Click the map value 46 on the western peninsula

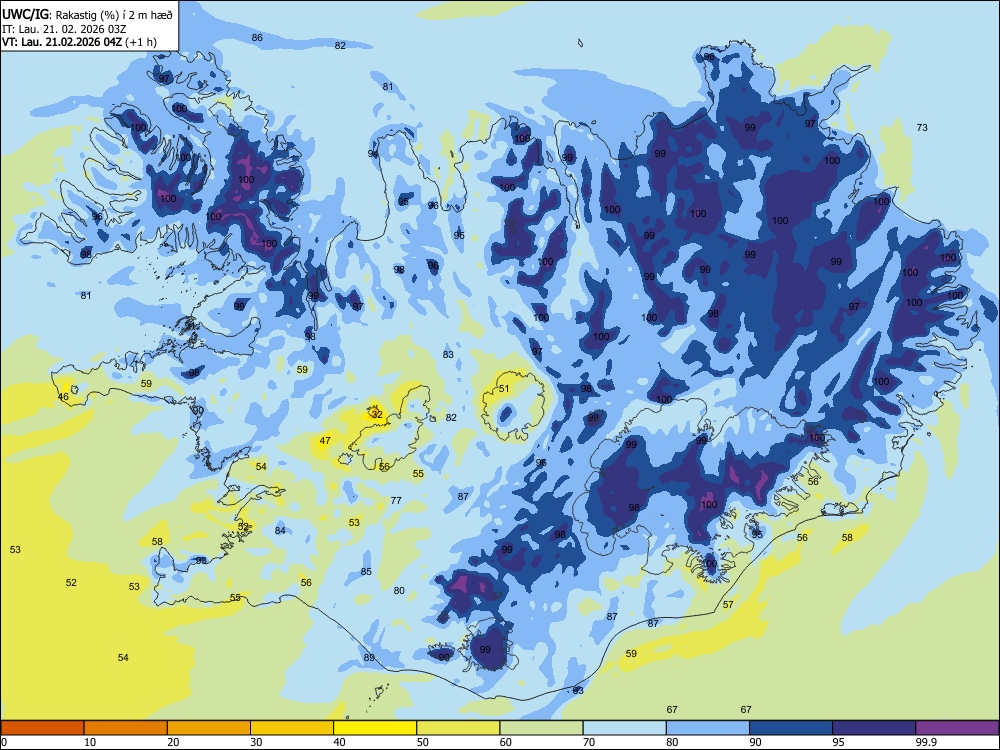63,397
